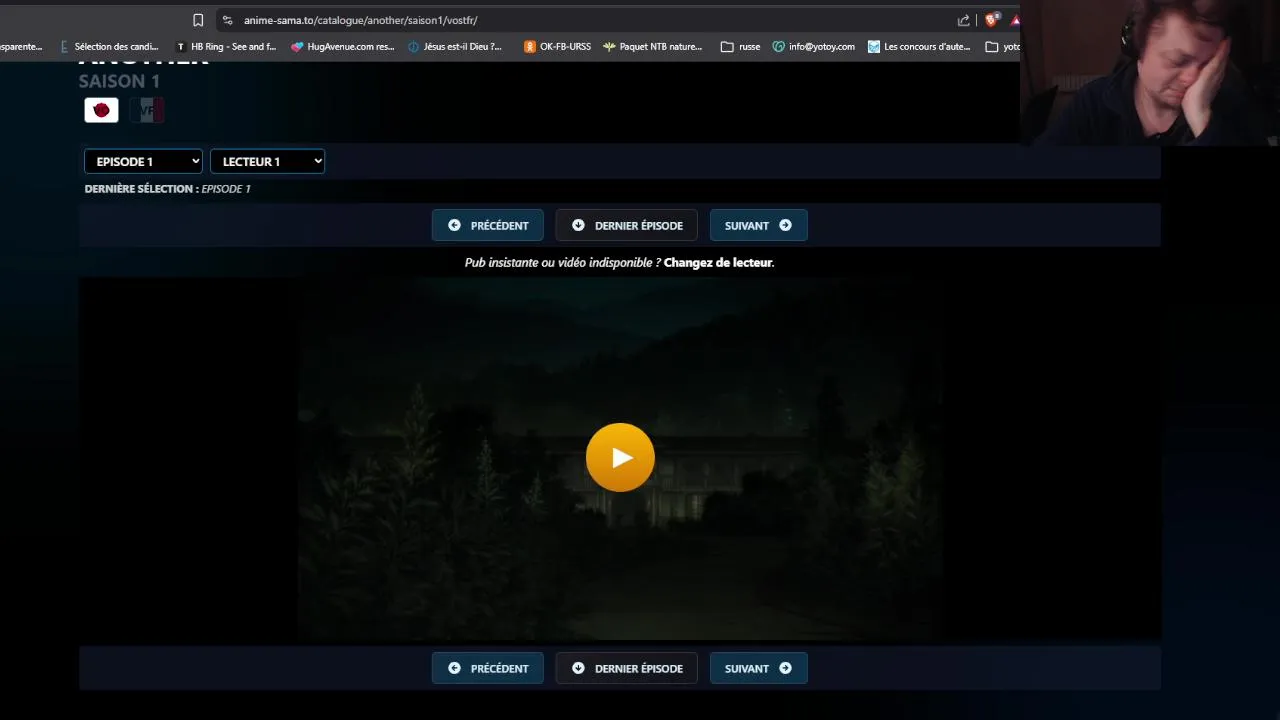
Task: Open the info@yotoy.com bookmark
Action: [814, 46]
